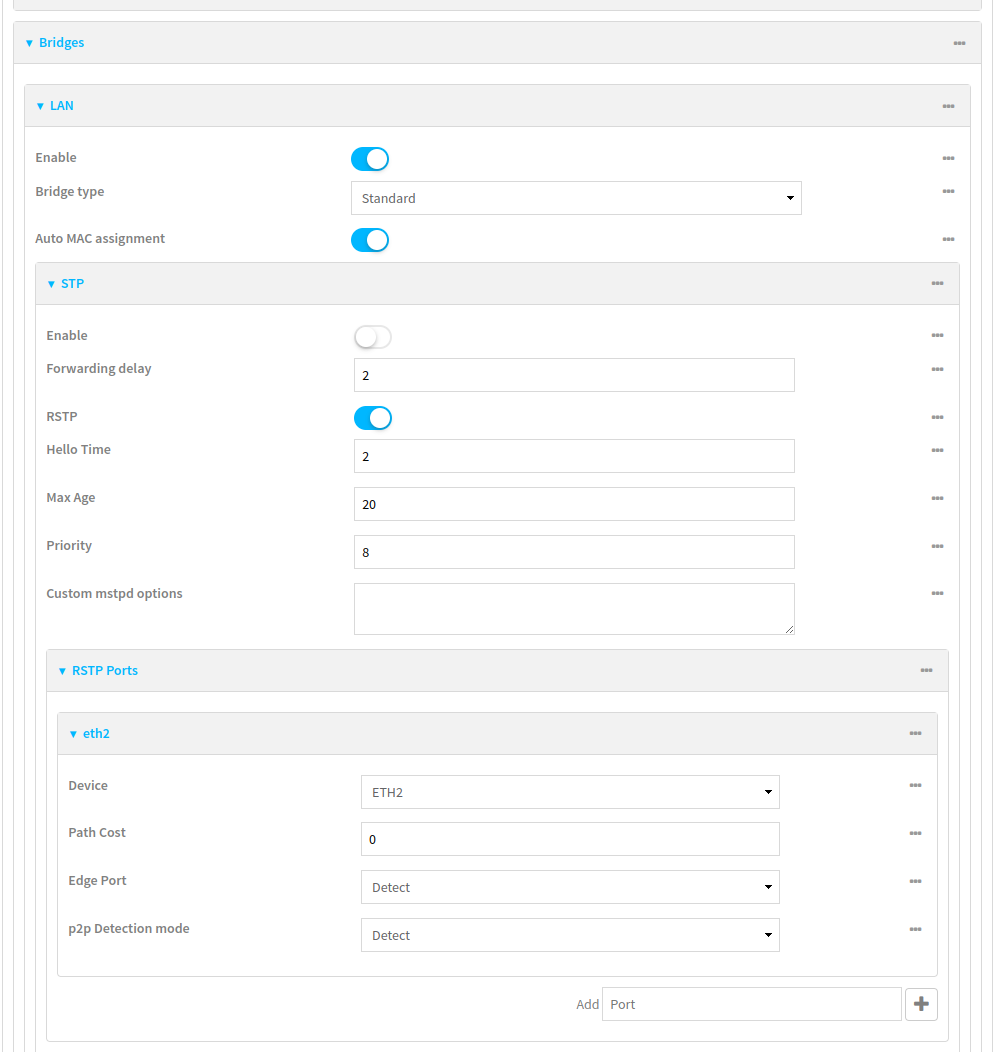This screenshot has height=1052, width=1003.
Task: Open the ellipsis menu for STP section
Action: click(x=937, y=284)
